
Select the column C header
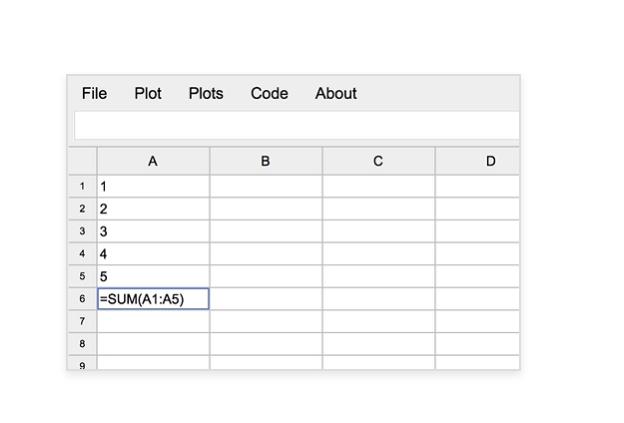pos(378,161)
